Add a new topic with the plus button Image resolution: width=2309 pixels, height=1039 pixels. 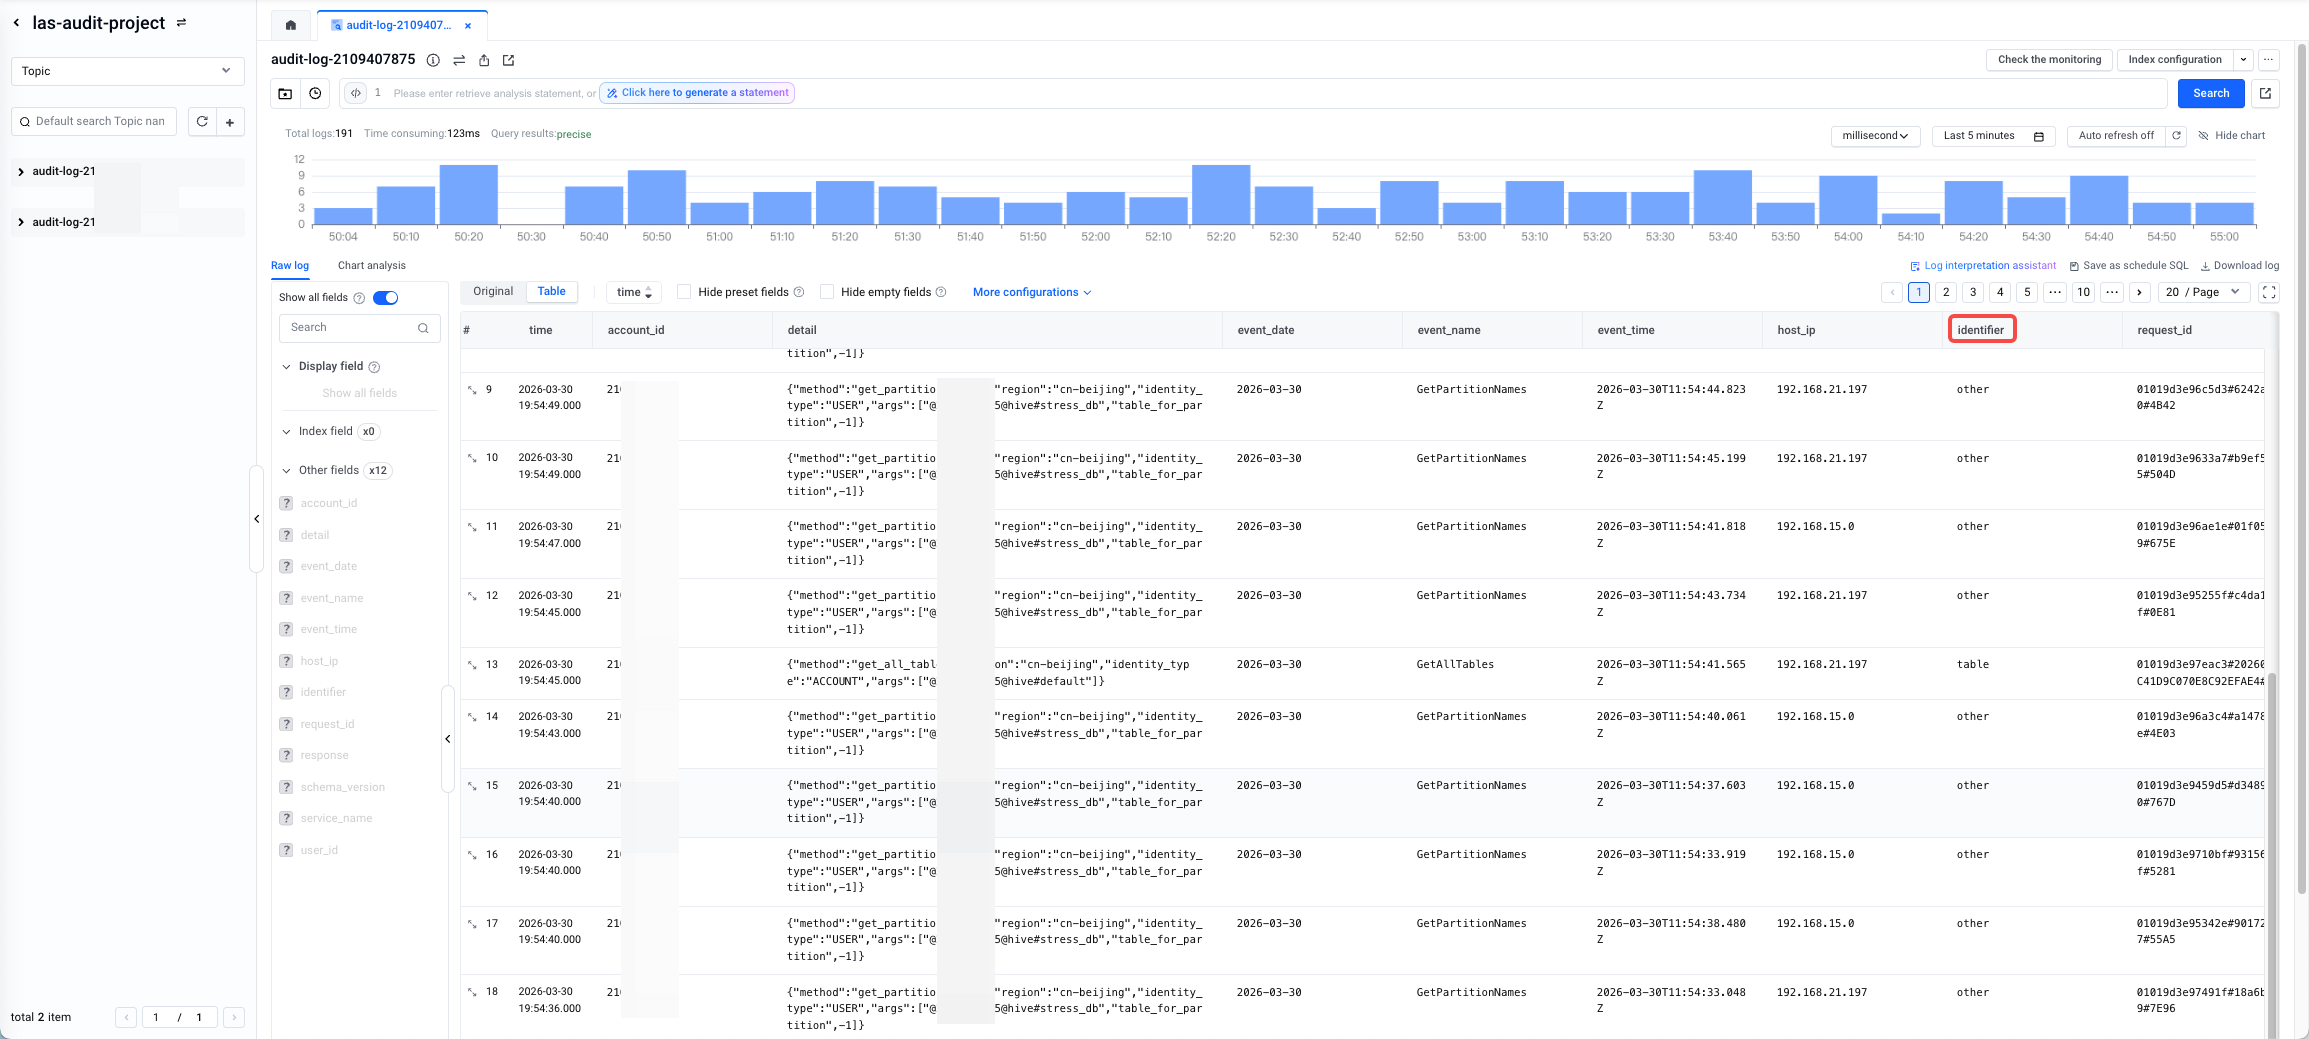click(230, 122)
